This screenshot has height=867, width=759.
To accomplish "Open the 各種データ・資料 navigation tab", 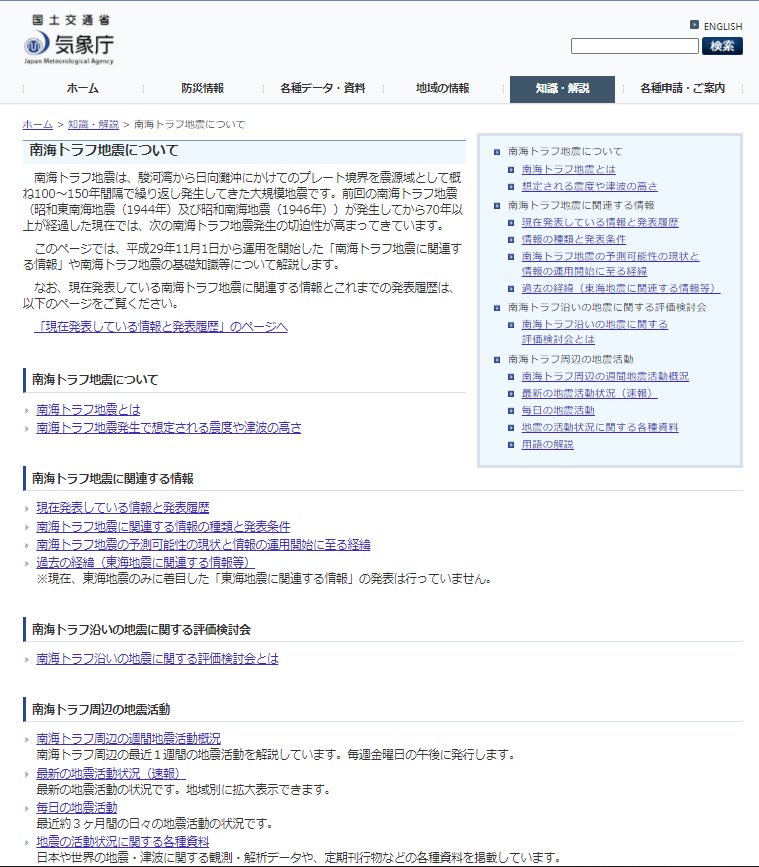I will tap(323, 88).
